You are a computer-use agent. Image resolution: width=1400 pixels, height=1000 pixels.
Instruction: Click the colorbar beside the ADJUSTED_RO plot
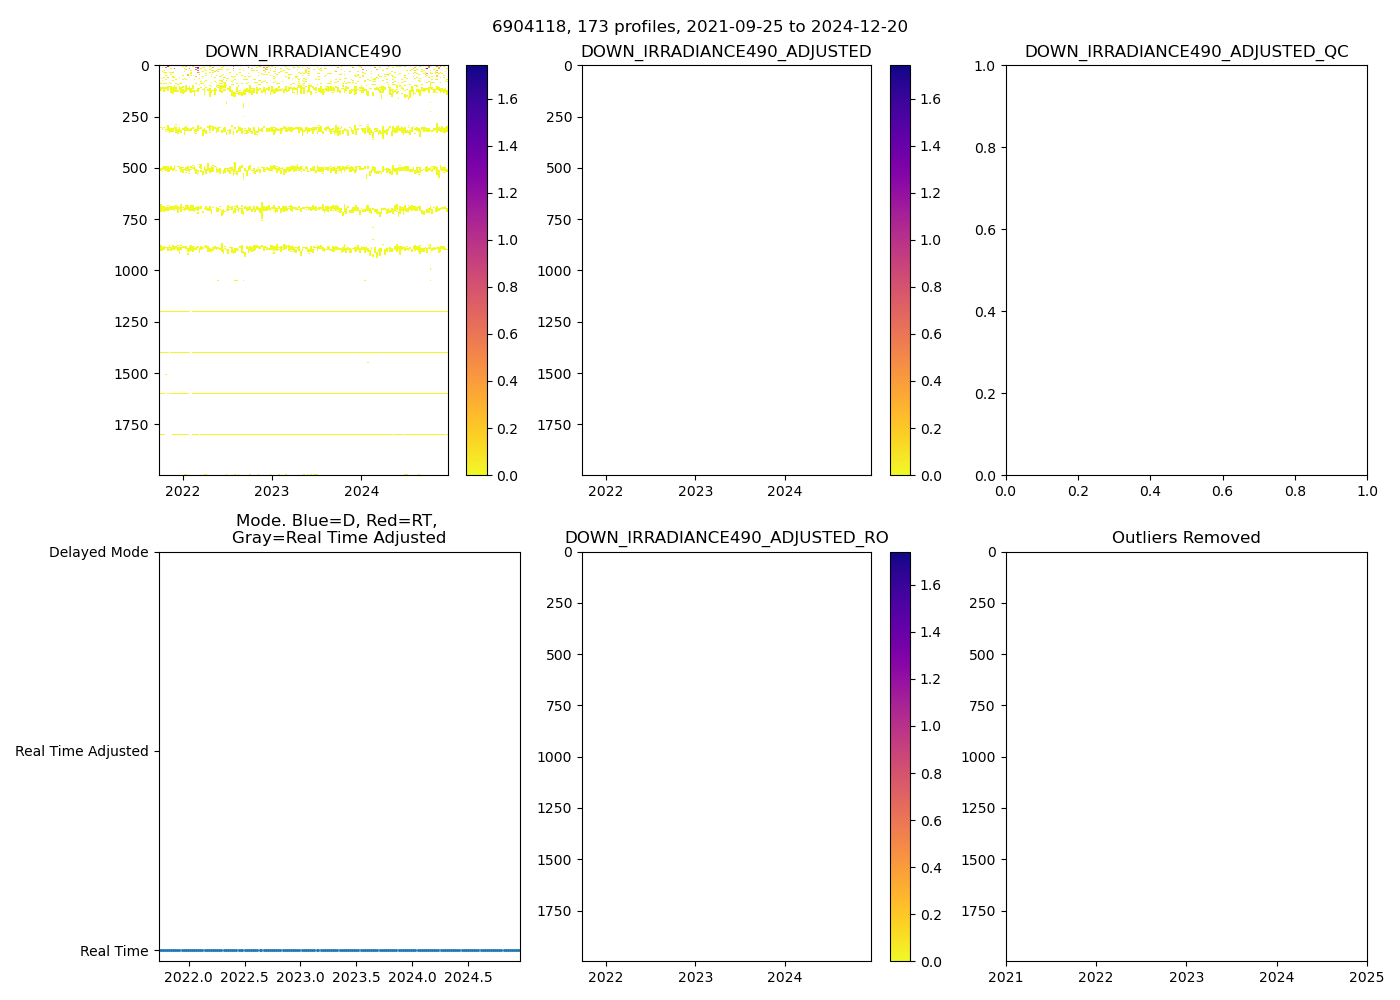pos(900,756)
